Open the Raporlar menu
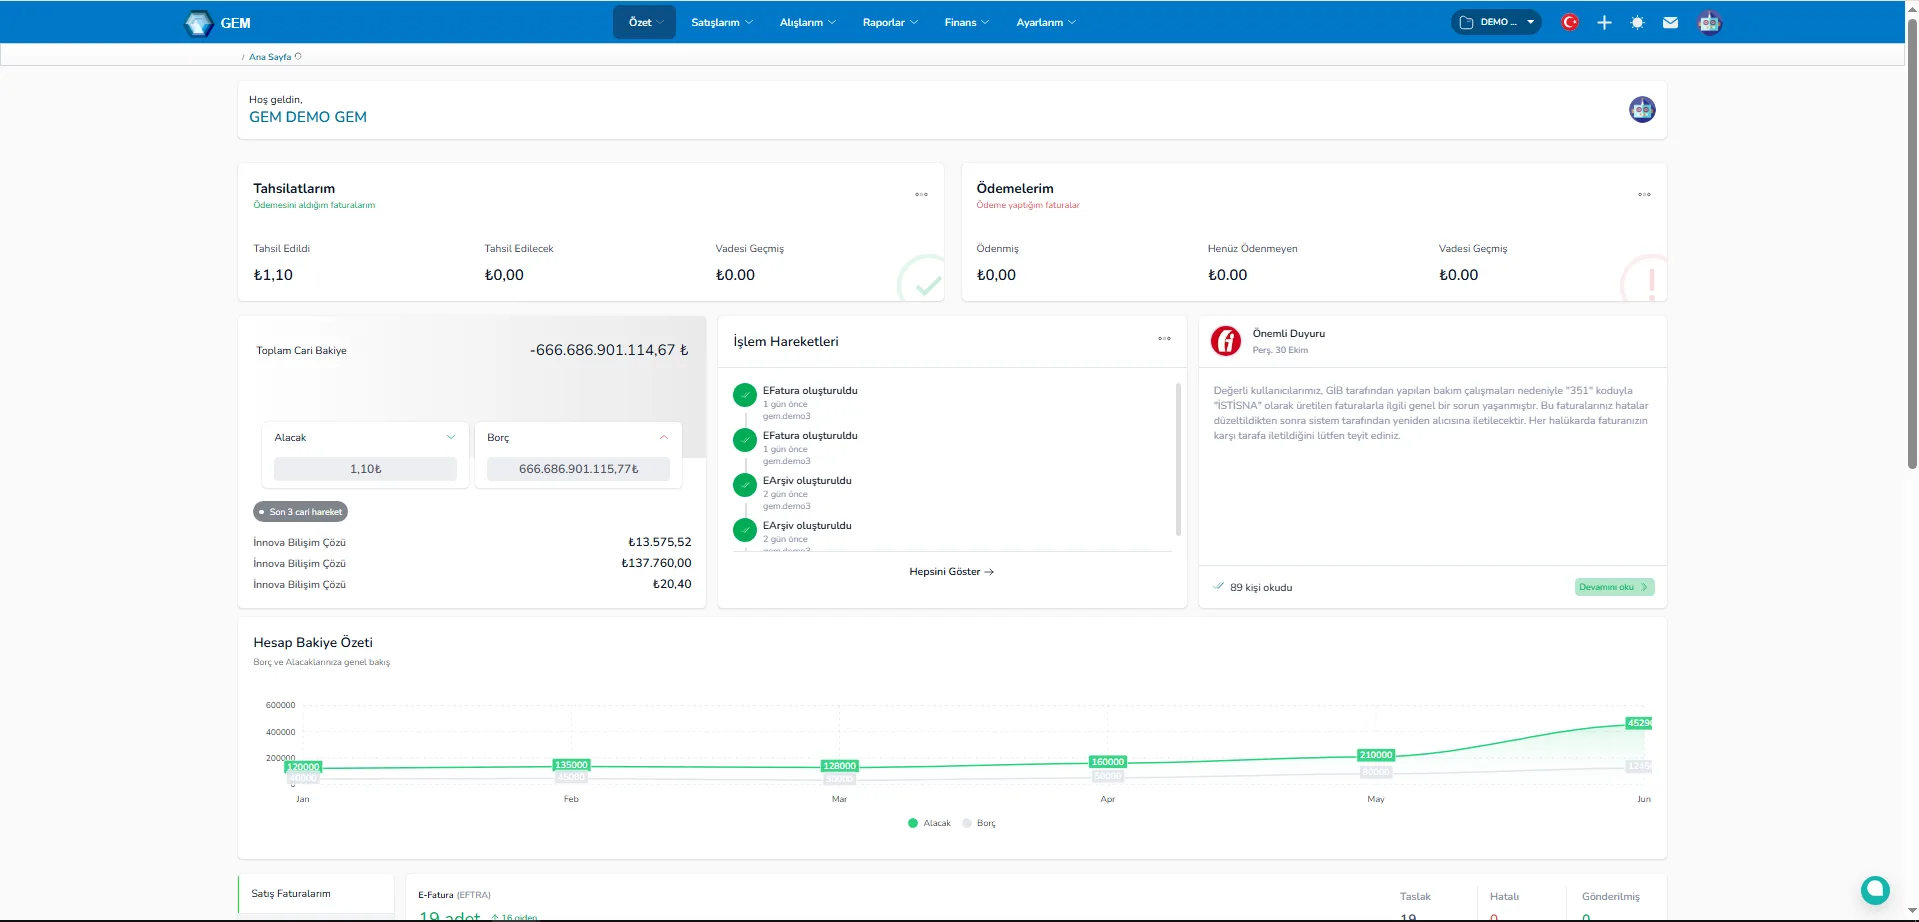1919x922 pixels. click(888, 21)
